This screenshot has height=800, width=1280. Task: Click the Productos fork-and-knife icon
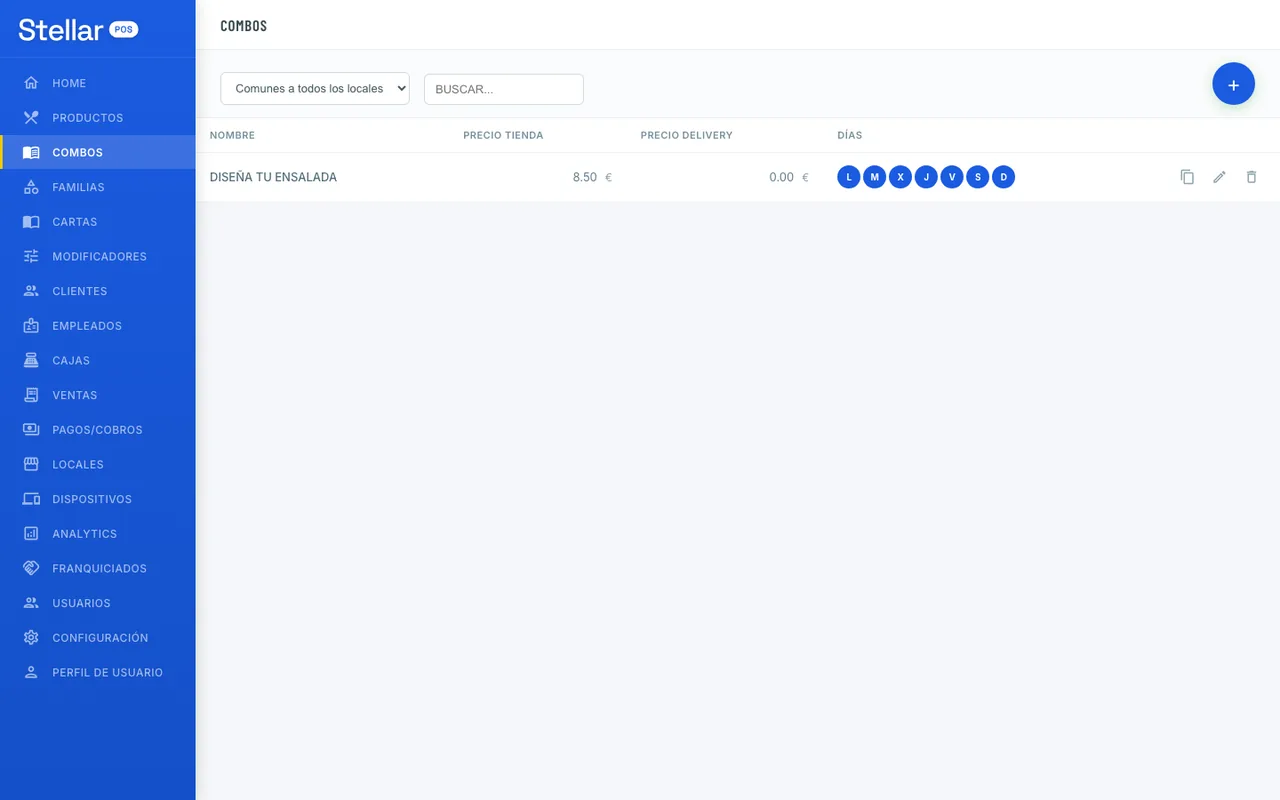click(31, 118)
